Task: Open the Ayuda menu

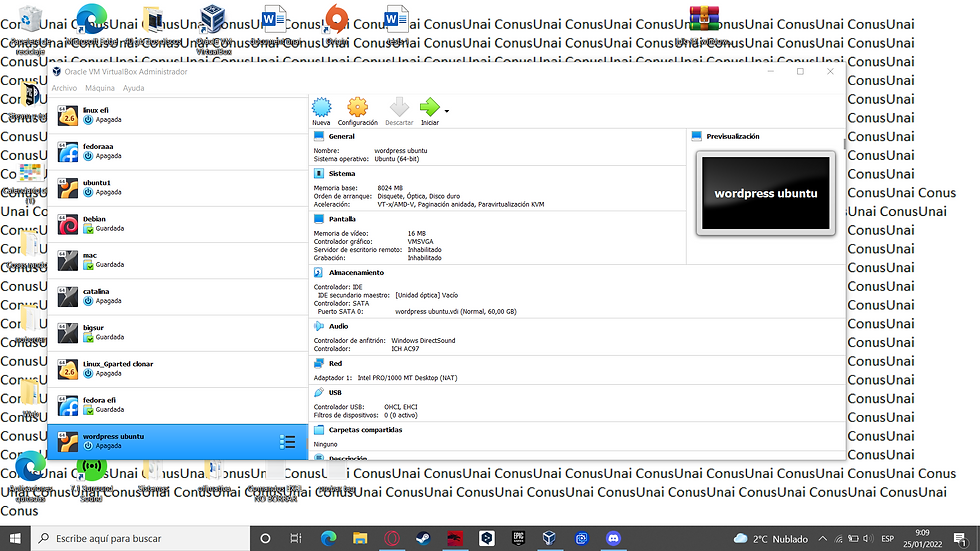Action: pyautogui.click(x=133, y=88)
